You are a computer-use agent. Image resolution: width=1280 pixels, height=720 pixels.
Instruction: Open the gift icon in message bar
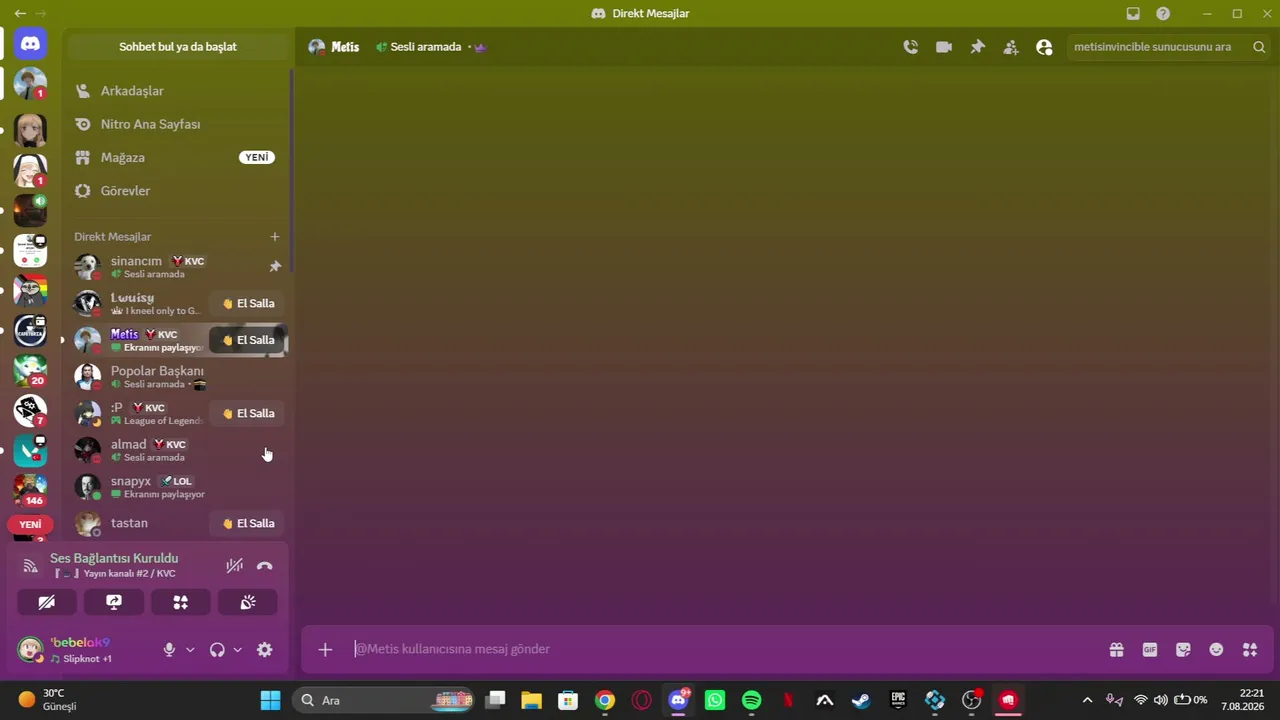point(1116,650)
